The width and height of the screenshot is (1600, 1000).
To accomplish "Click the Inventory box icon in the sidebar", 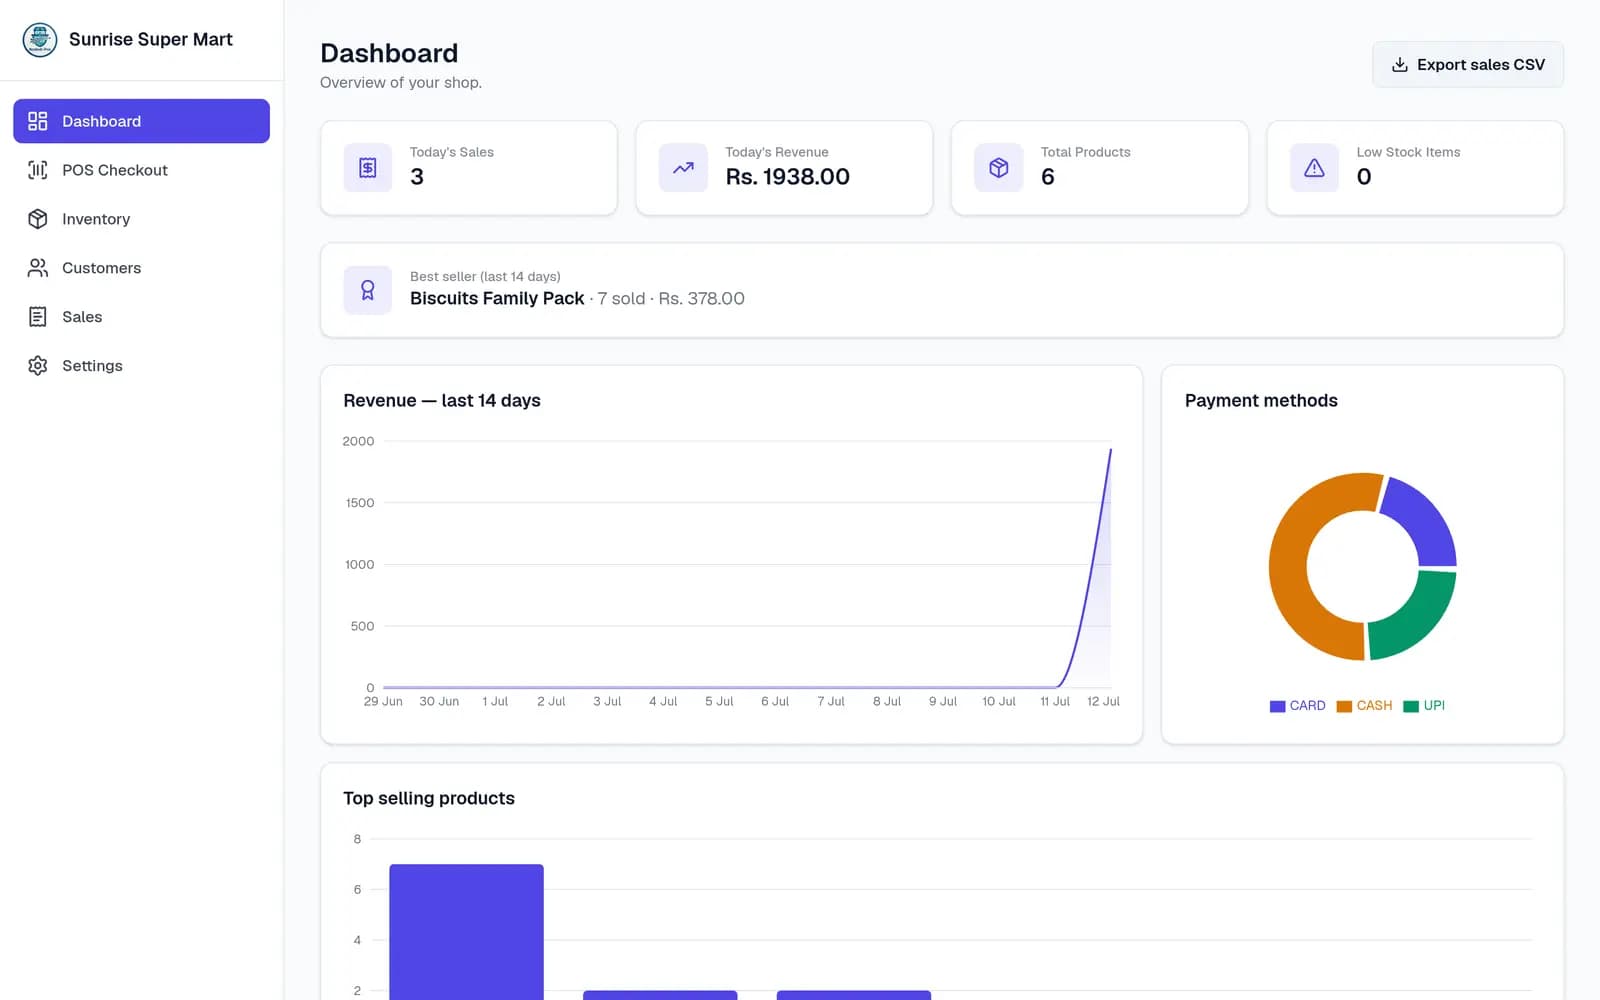I will click(38, 219).
